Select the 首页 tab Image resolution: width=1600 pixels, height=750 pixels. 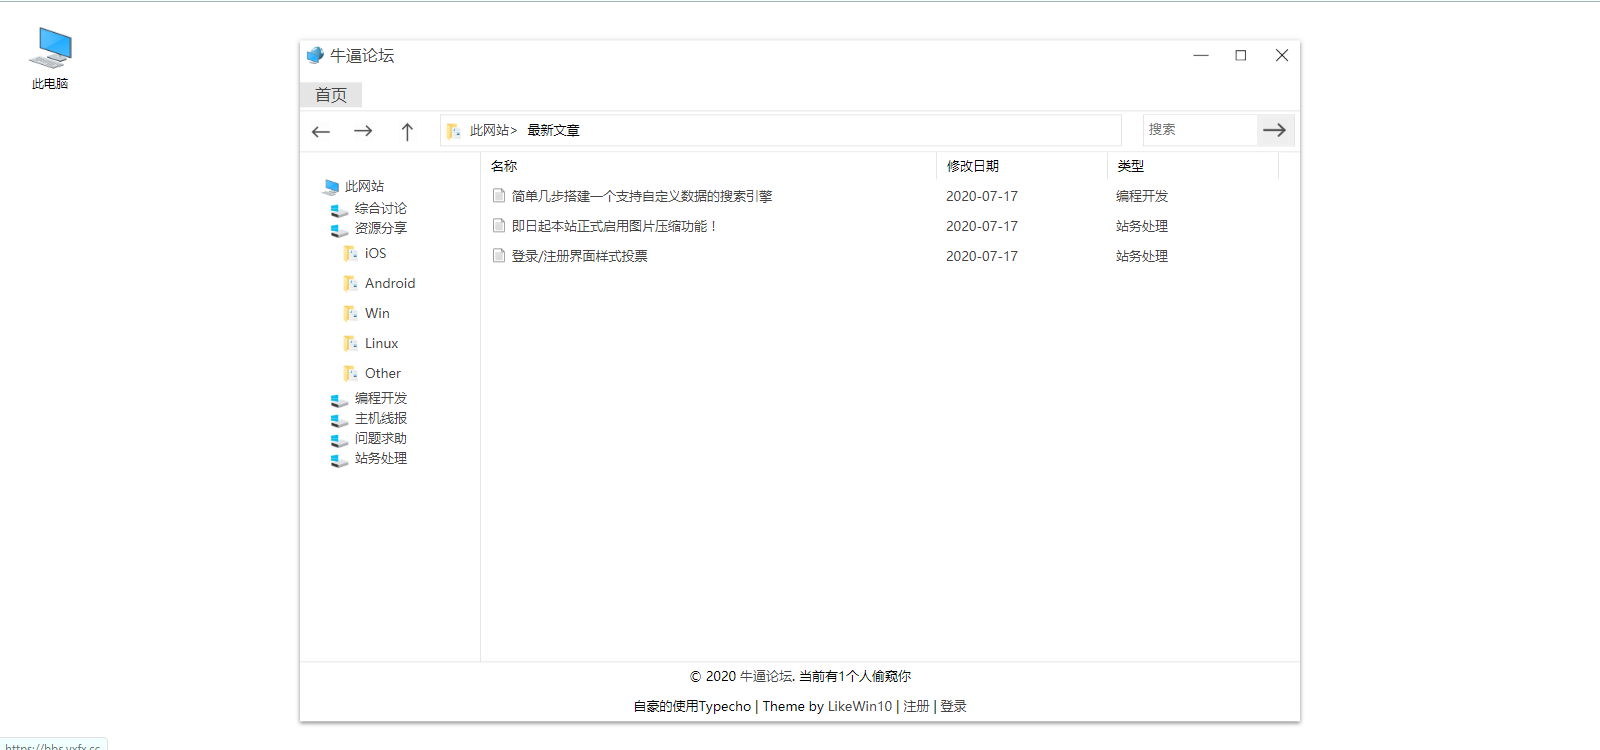click(331, 95)
